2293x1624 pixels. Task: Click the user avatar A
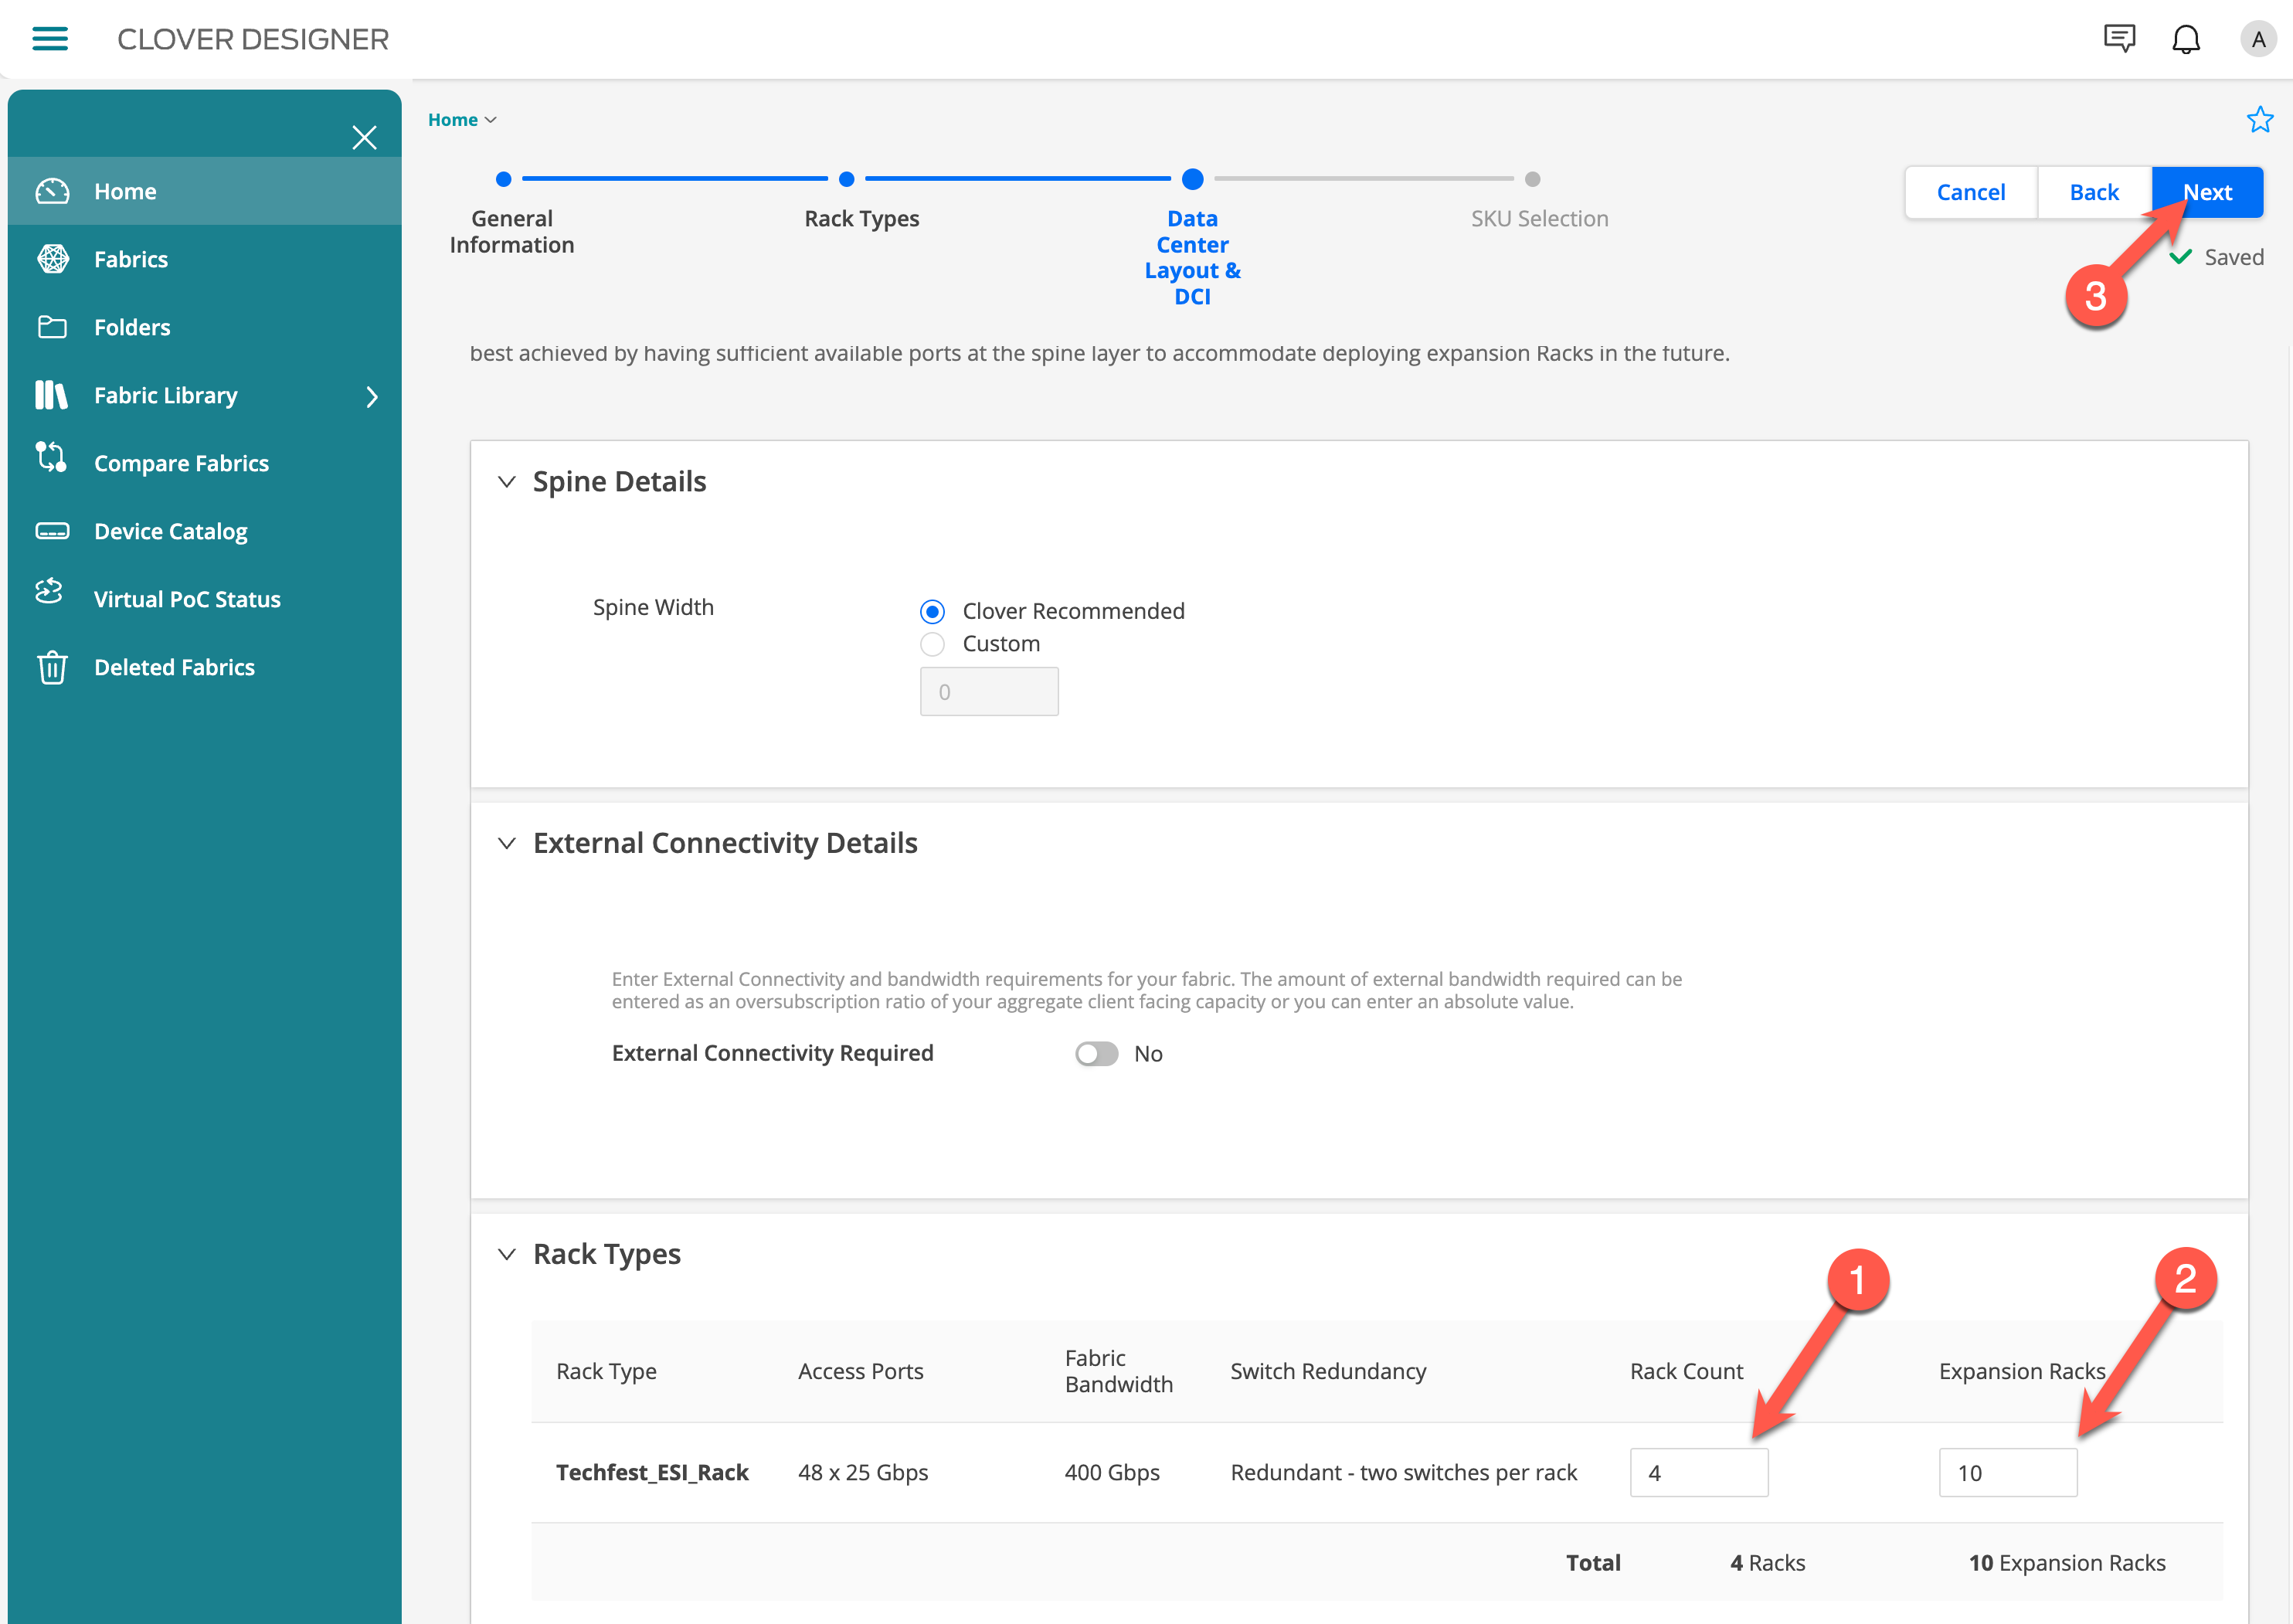coord(2257,39)
